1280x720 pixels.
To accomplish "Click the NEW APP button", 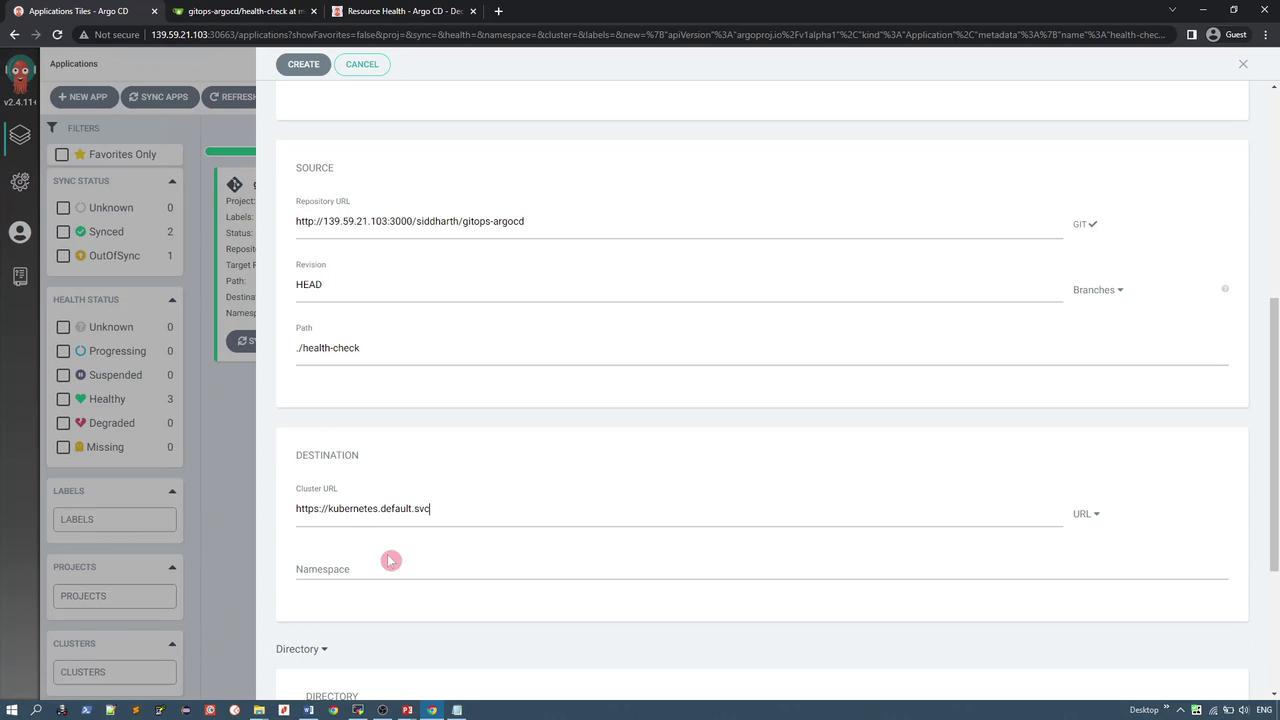I will (x=83, y=97).
